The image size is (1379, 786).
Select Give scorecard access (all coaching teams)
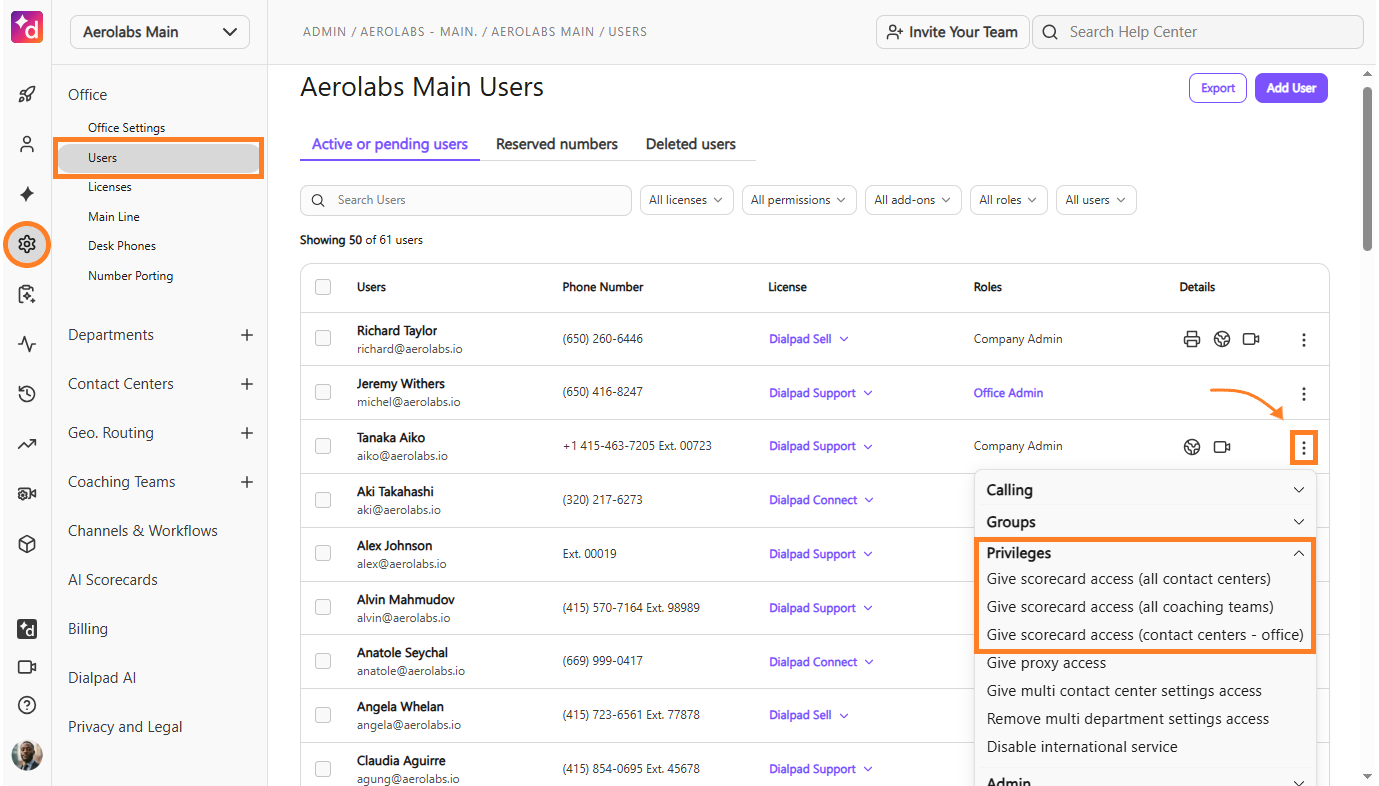(x=1130, y=607)
